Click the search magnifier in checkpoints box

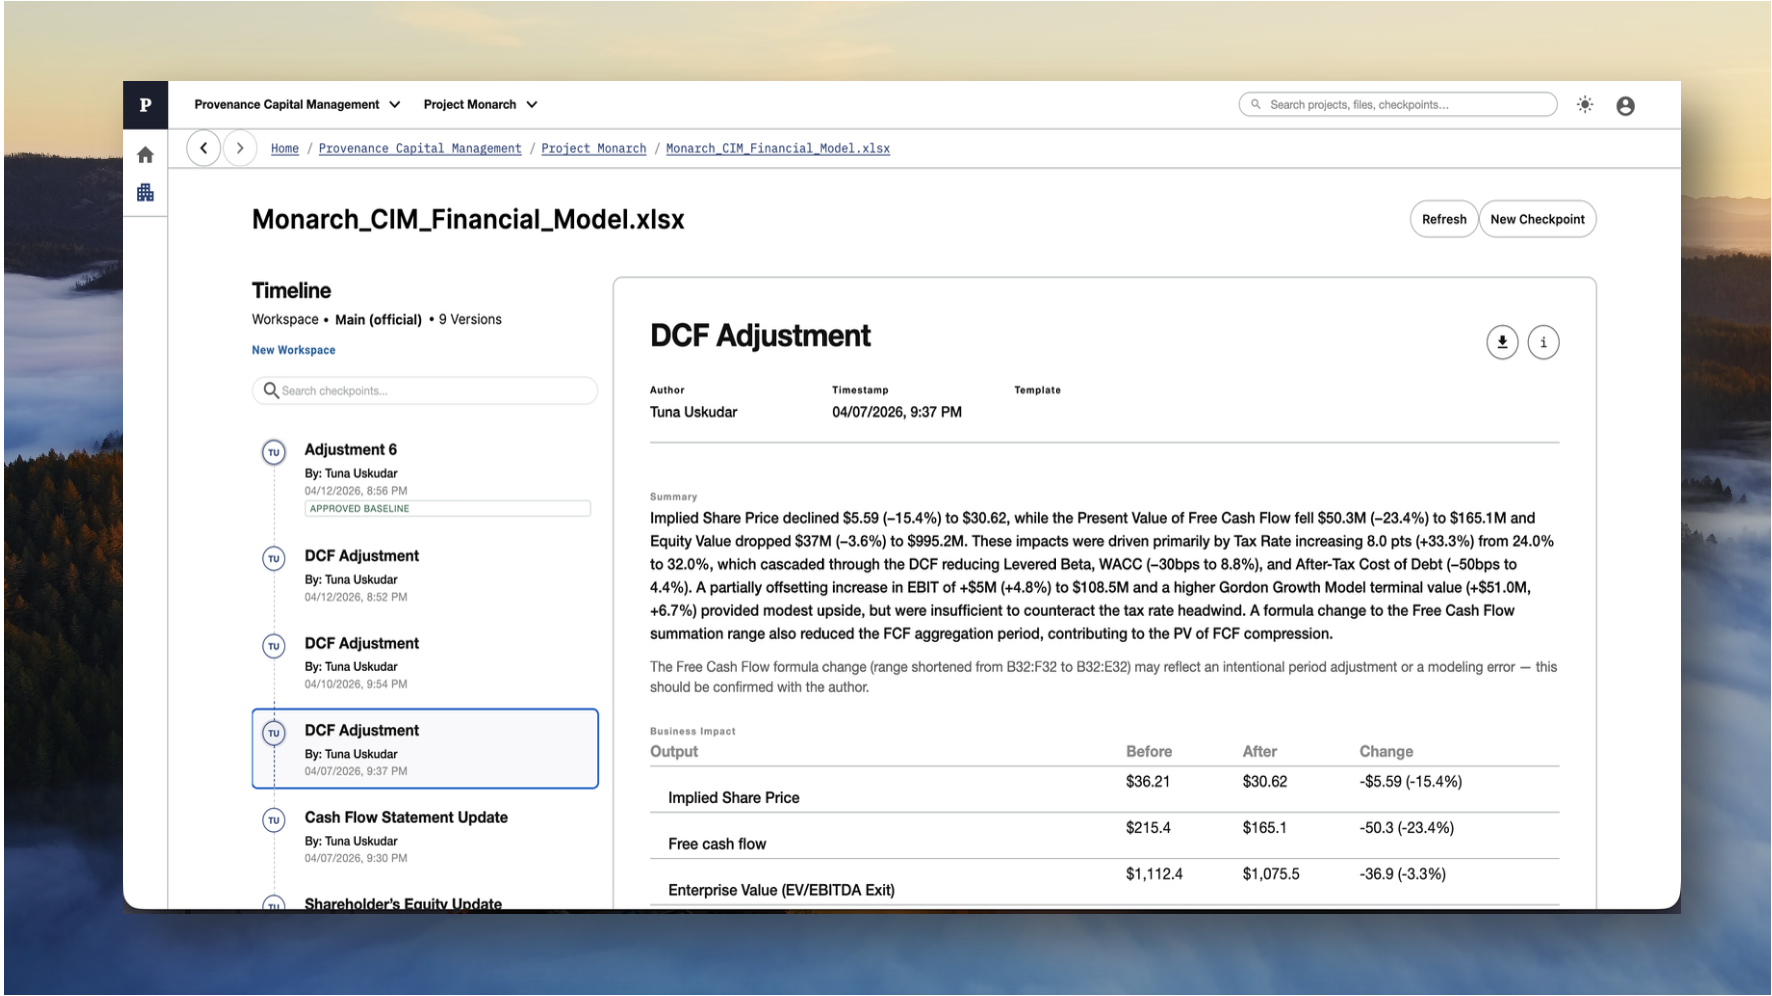[x=271, y=390]
